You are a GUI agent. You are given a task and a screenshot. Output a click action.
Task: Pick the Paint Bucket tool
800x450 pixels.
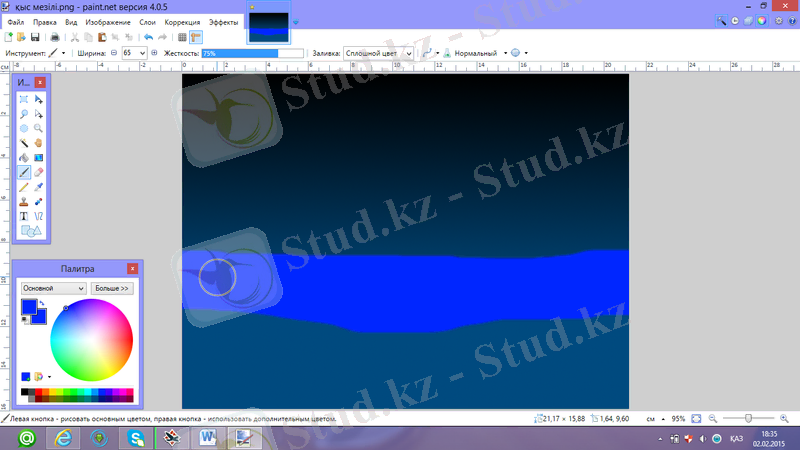[24, 157]
